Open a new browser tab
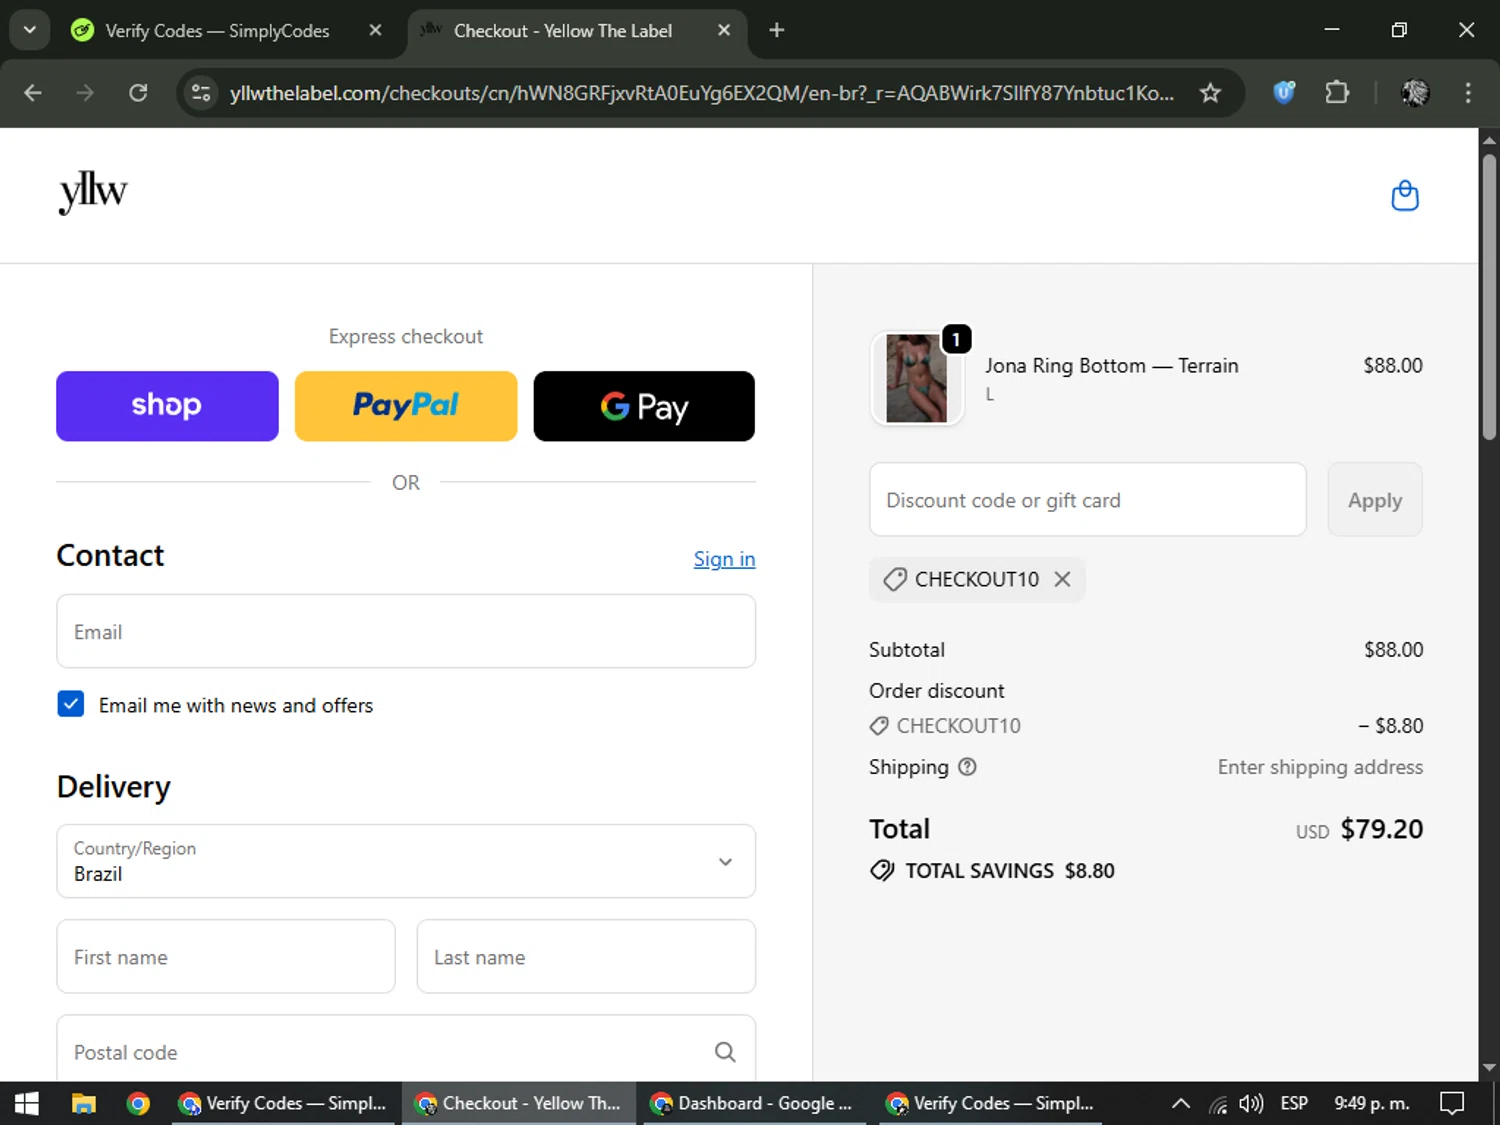 pyautogui.click(x=776, y=30)
